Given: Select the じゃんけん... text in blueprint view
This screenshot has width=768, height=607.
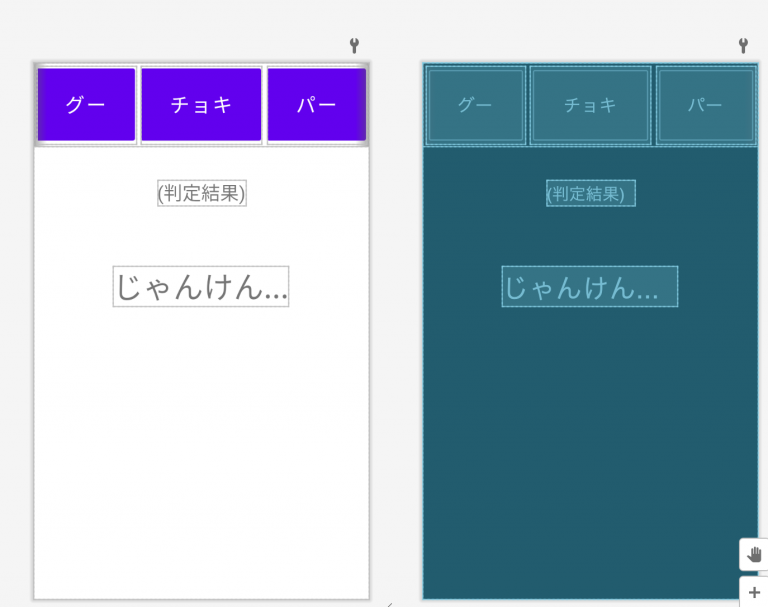Looking at the screenshot, I should 590,287.
